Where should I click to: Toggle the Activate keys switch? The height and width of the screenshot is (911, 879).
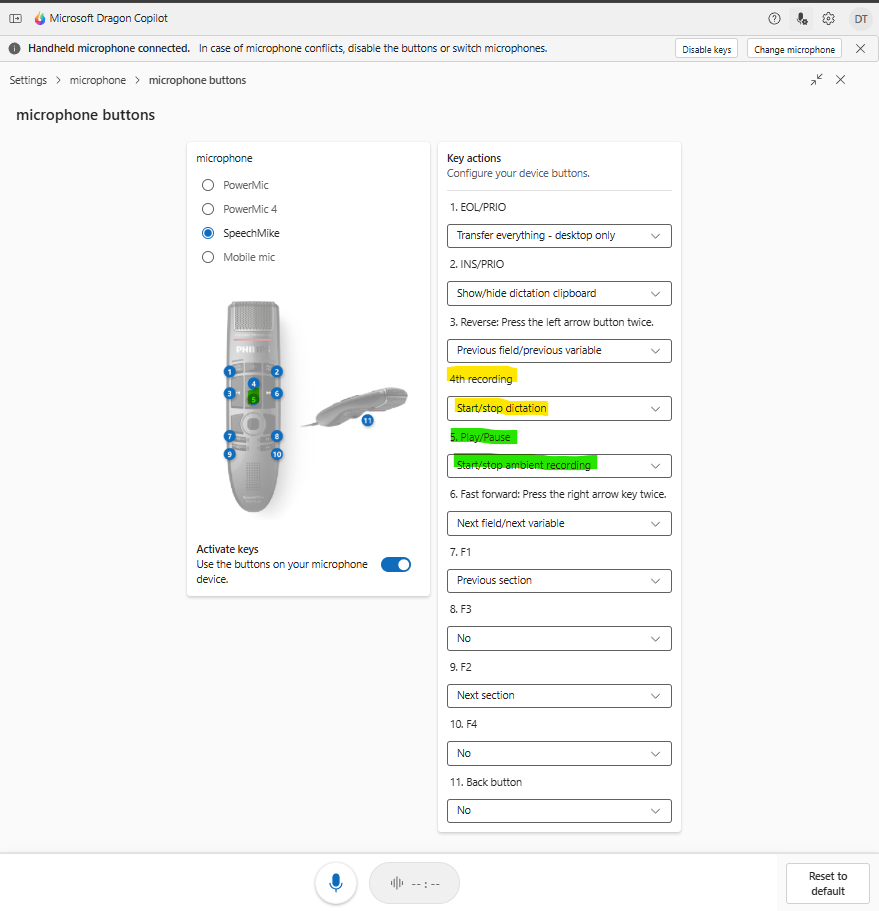(x=396, y=565)
